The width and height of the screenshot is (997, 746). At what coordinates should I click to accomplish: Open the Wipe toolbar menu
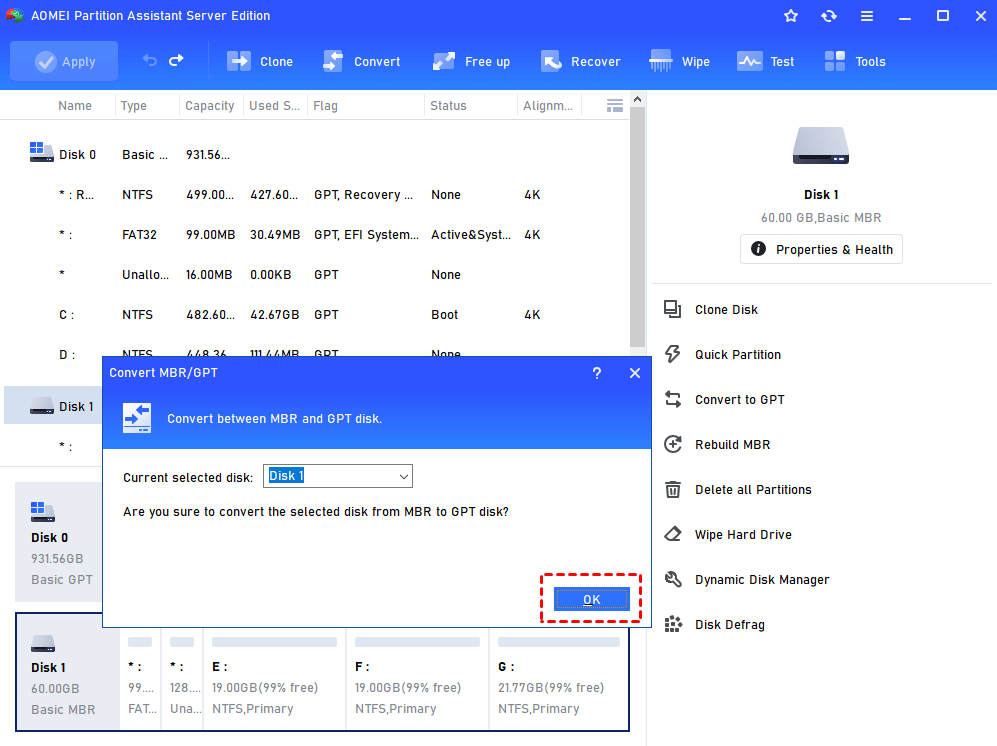679,62
